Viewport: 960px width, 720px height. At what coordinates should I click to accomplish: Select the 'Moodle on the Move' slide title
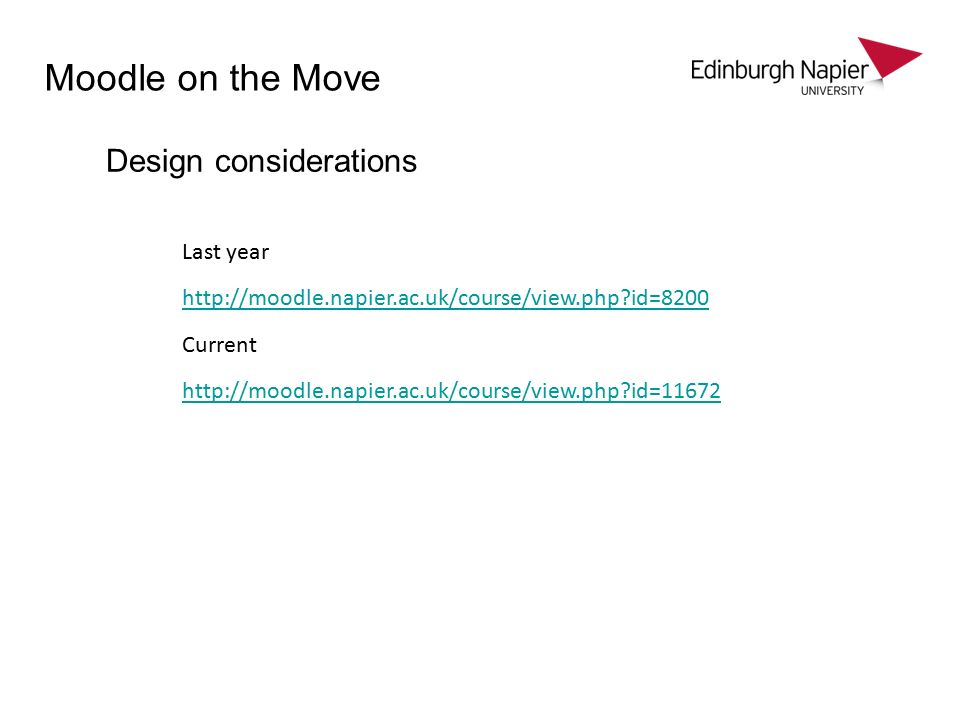coord(212,78)
